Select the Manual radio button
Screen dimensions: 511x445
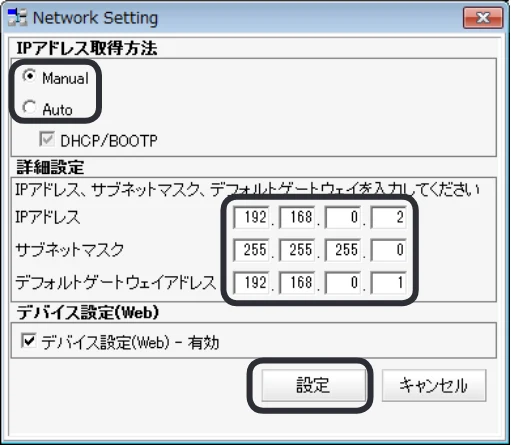tap(29, 77)
